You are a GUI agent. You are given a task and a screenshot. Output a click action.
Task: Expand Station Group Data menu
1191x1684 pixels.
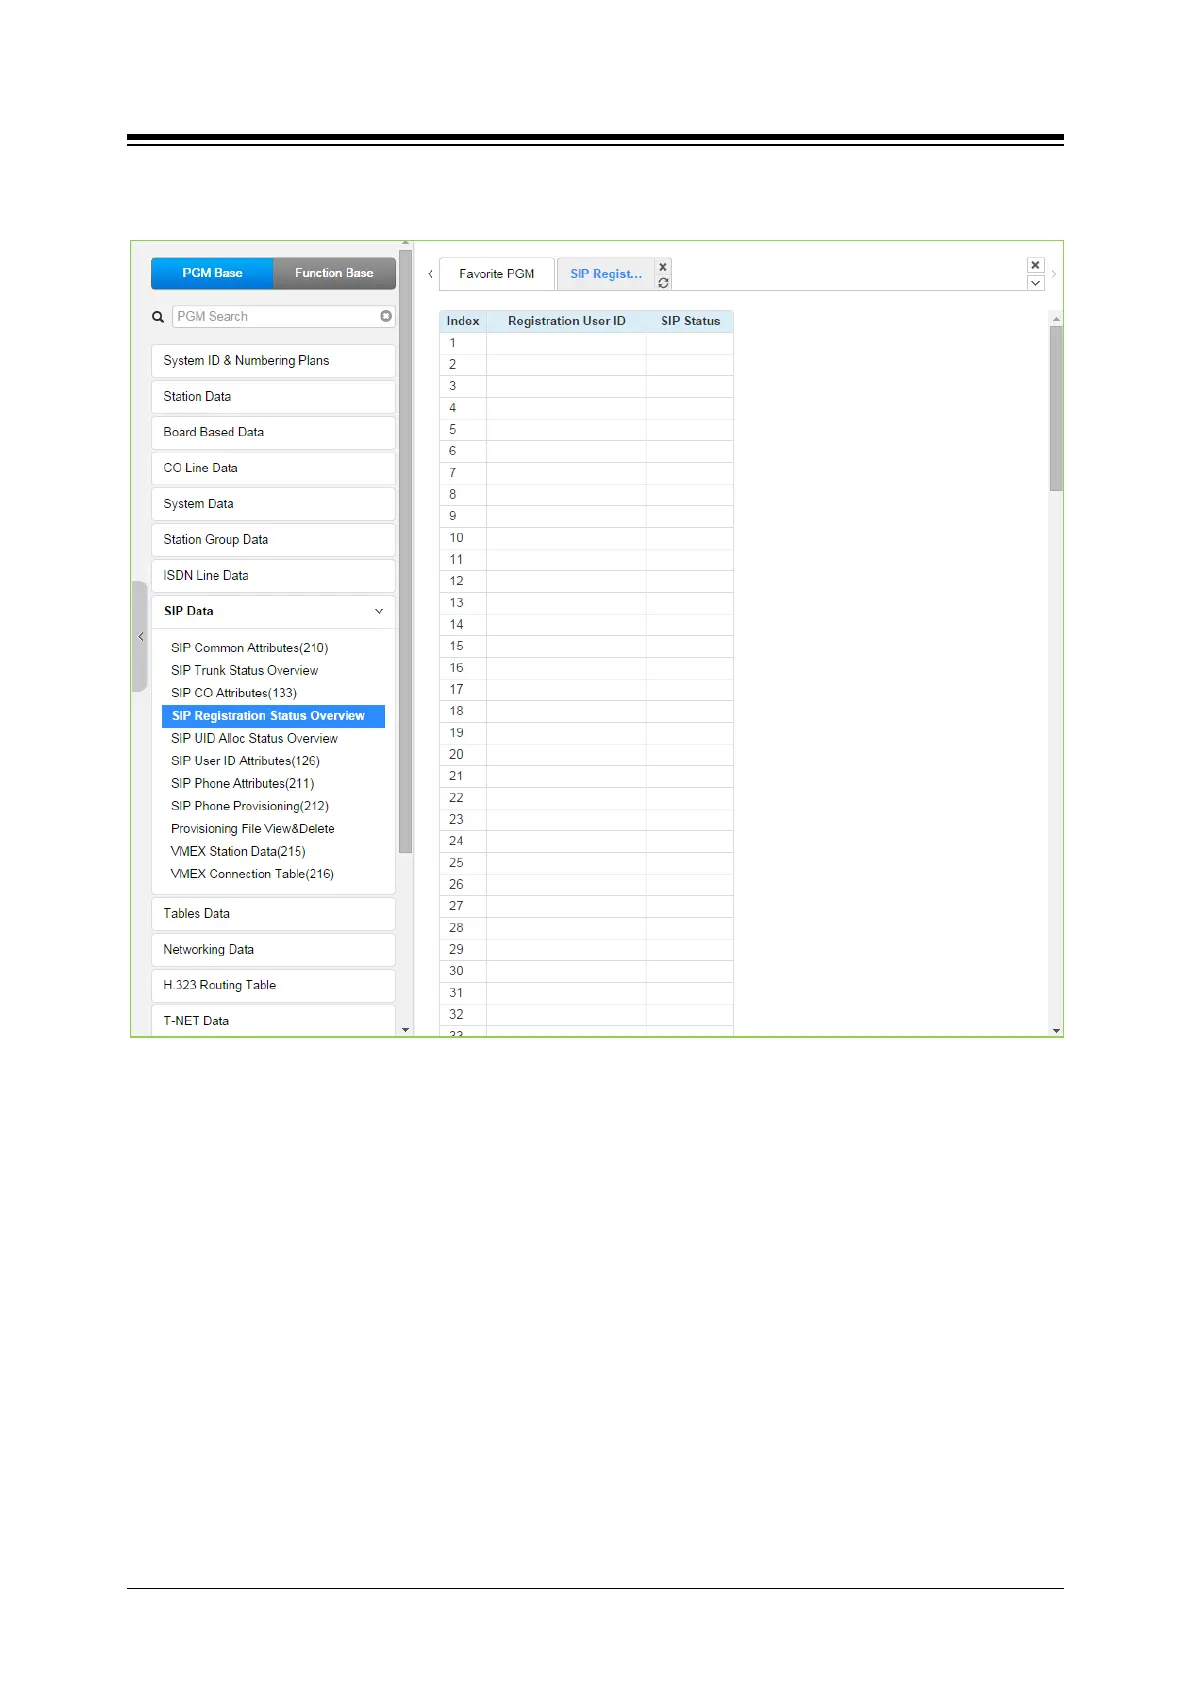pyautogui.click(x=273, y=540)
